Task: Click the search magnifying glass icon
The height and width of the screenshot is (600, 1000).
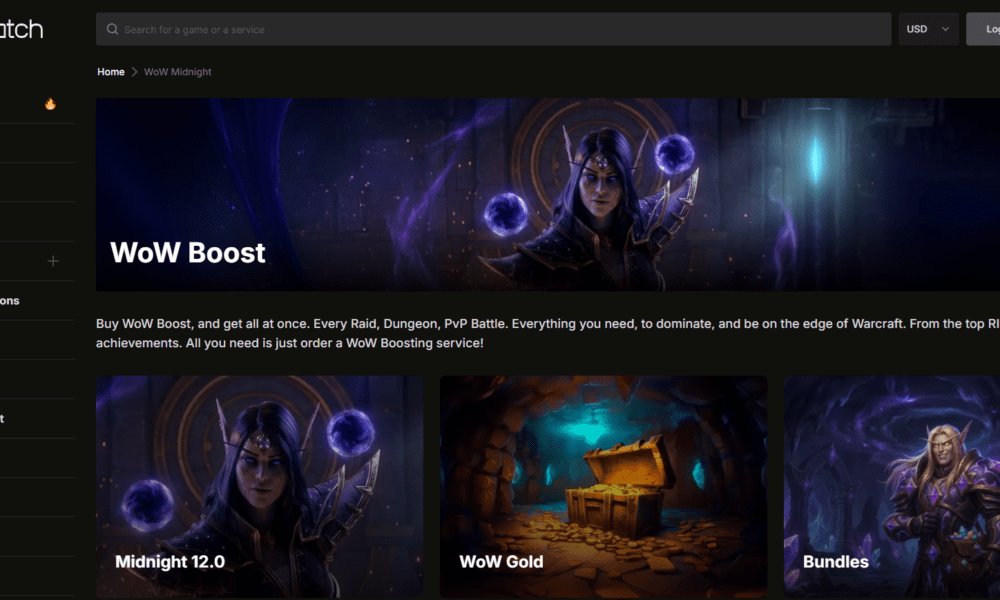Action: tap(112, 29)
